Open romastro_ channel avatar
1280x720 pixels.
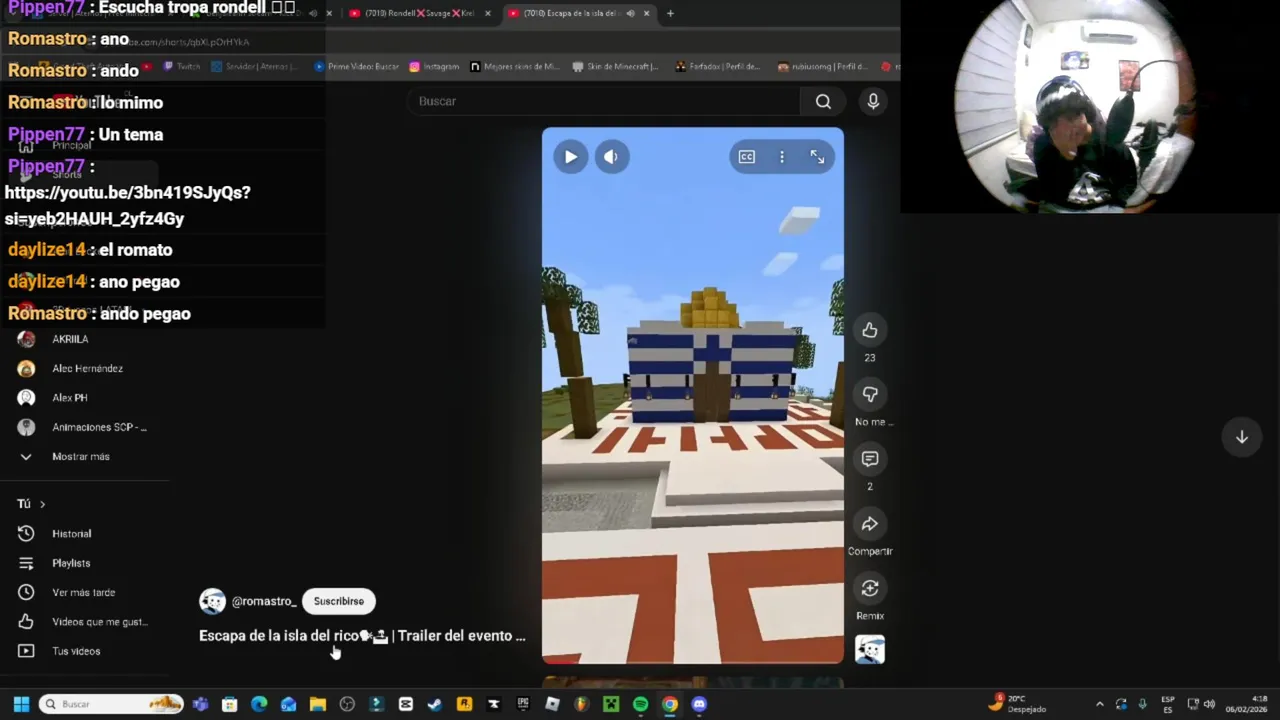[x=212, y=601]
